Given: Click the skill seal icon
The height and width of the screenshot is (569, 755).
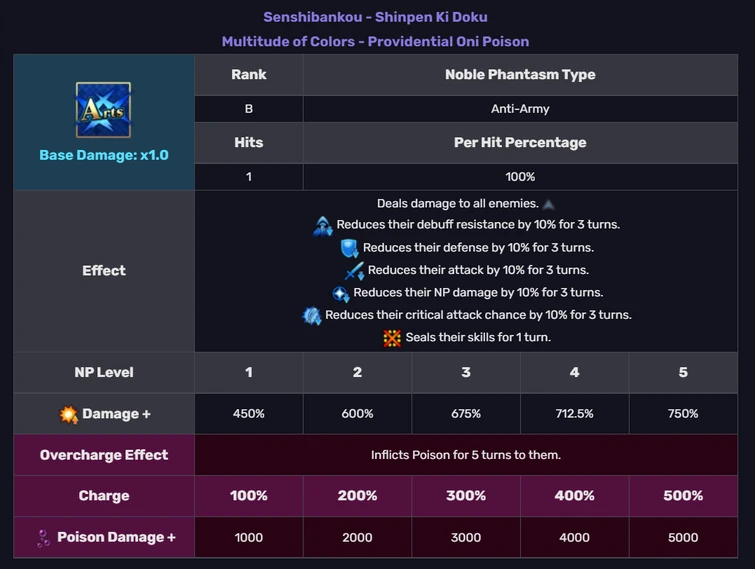Looking at the screenshot, I should 392,338.
